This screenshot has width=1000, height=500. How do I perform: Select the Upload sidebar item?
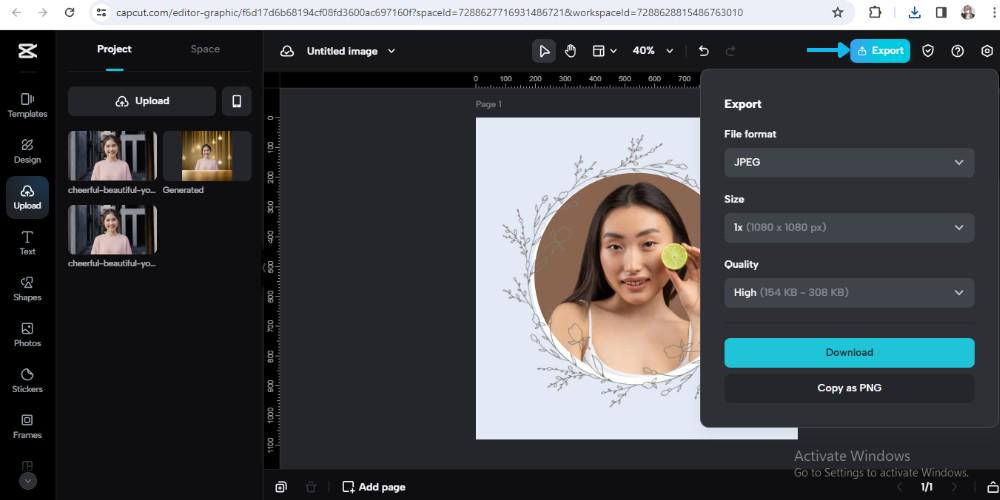click(27, 197)
